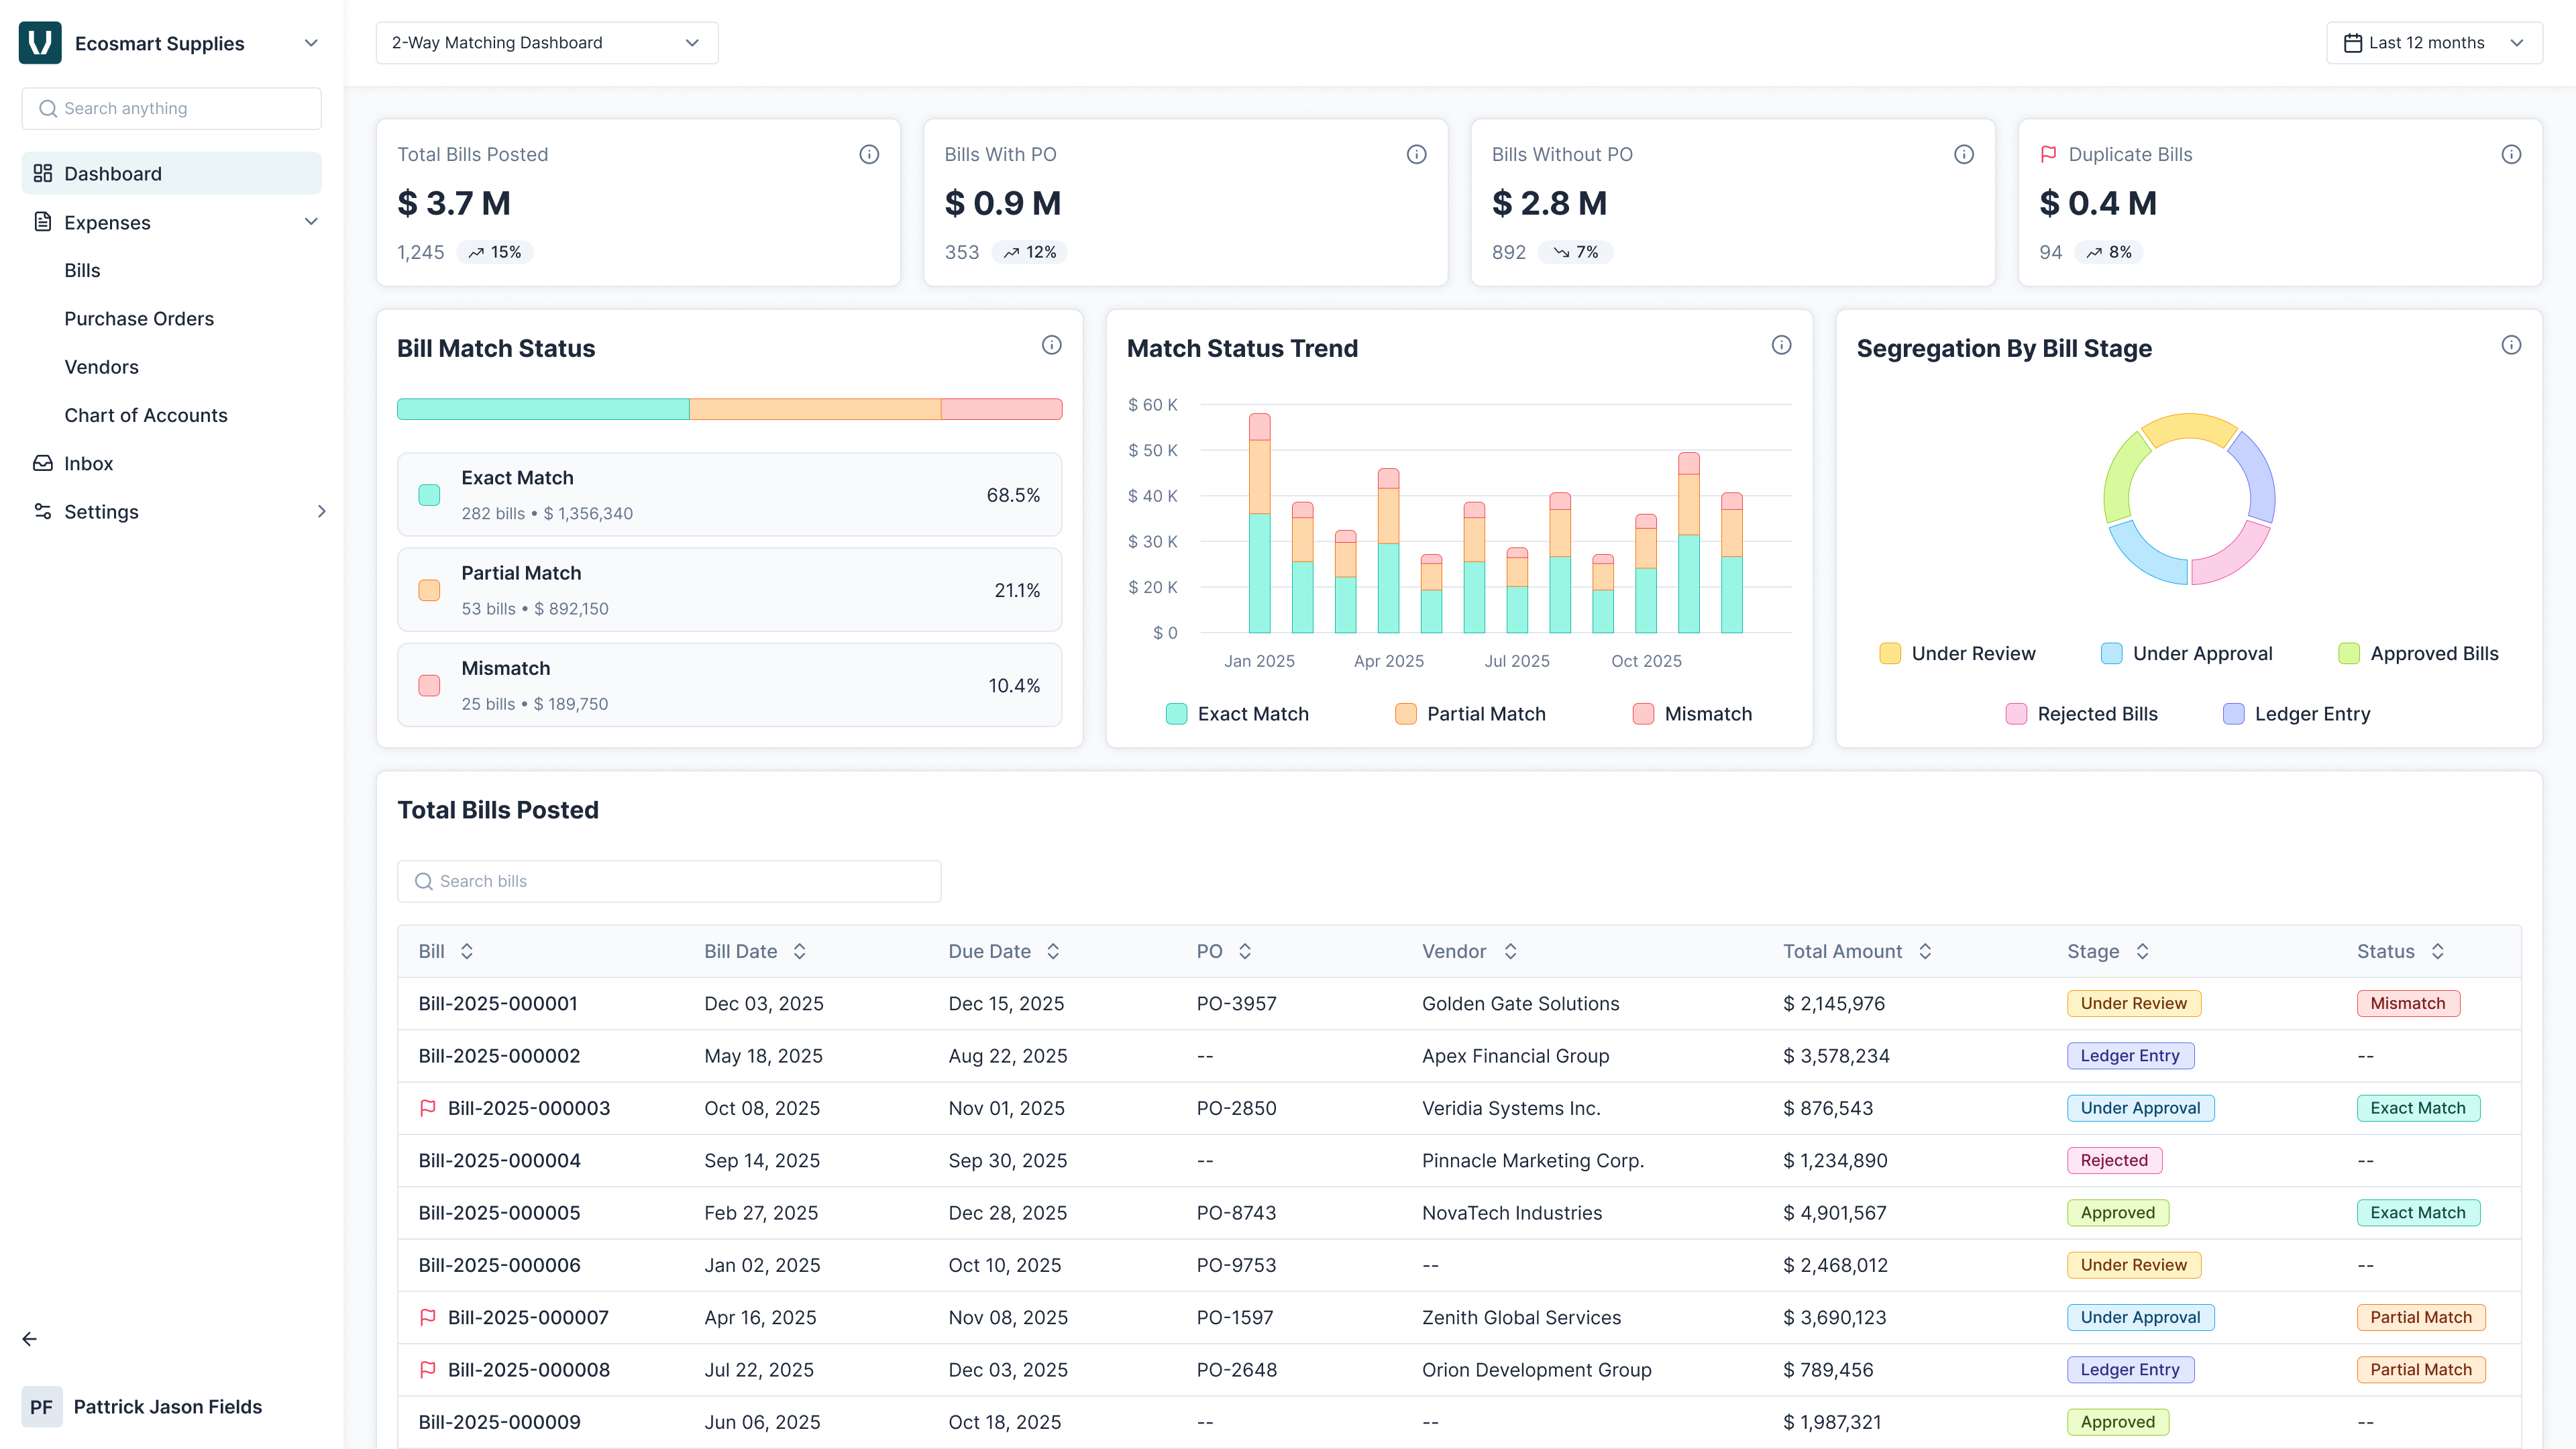Click the flag icon on Bill-2025-000003
2576x1449 pixels.
point(428,1108)
